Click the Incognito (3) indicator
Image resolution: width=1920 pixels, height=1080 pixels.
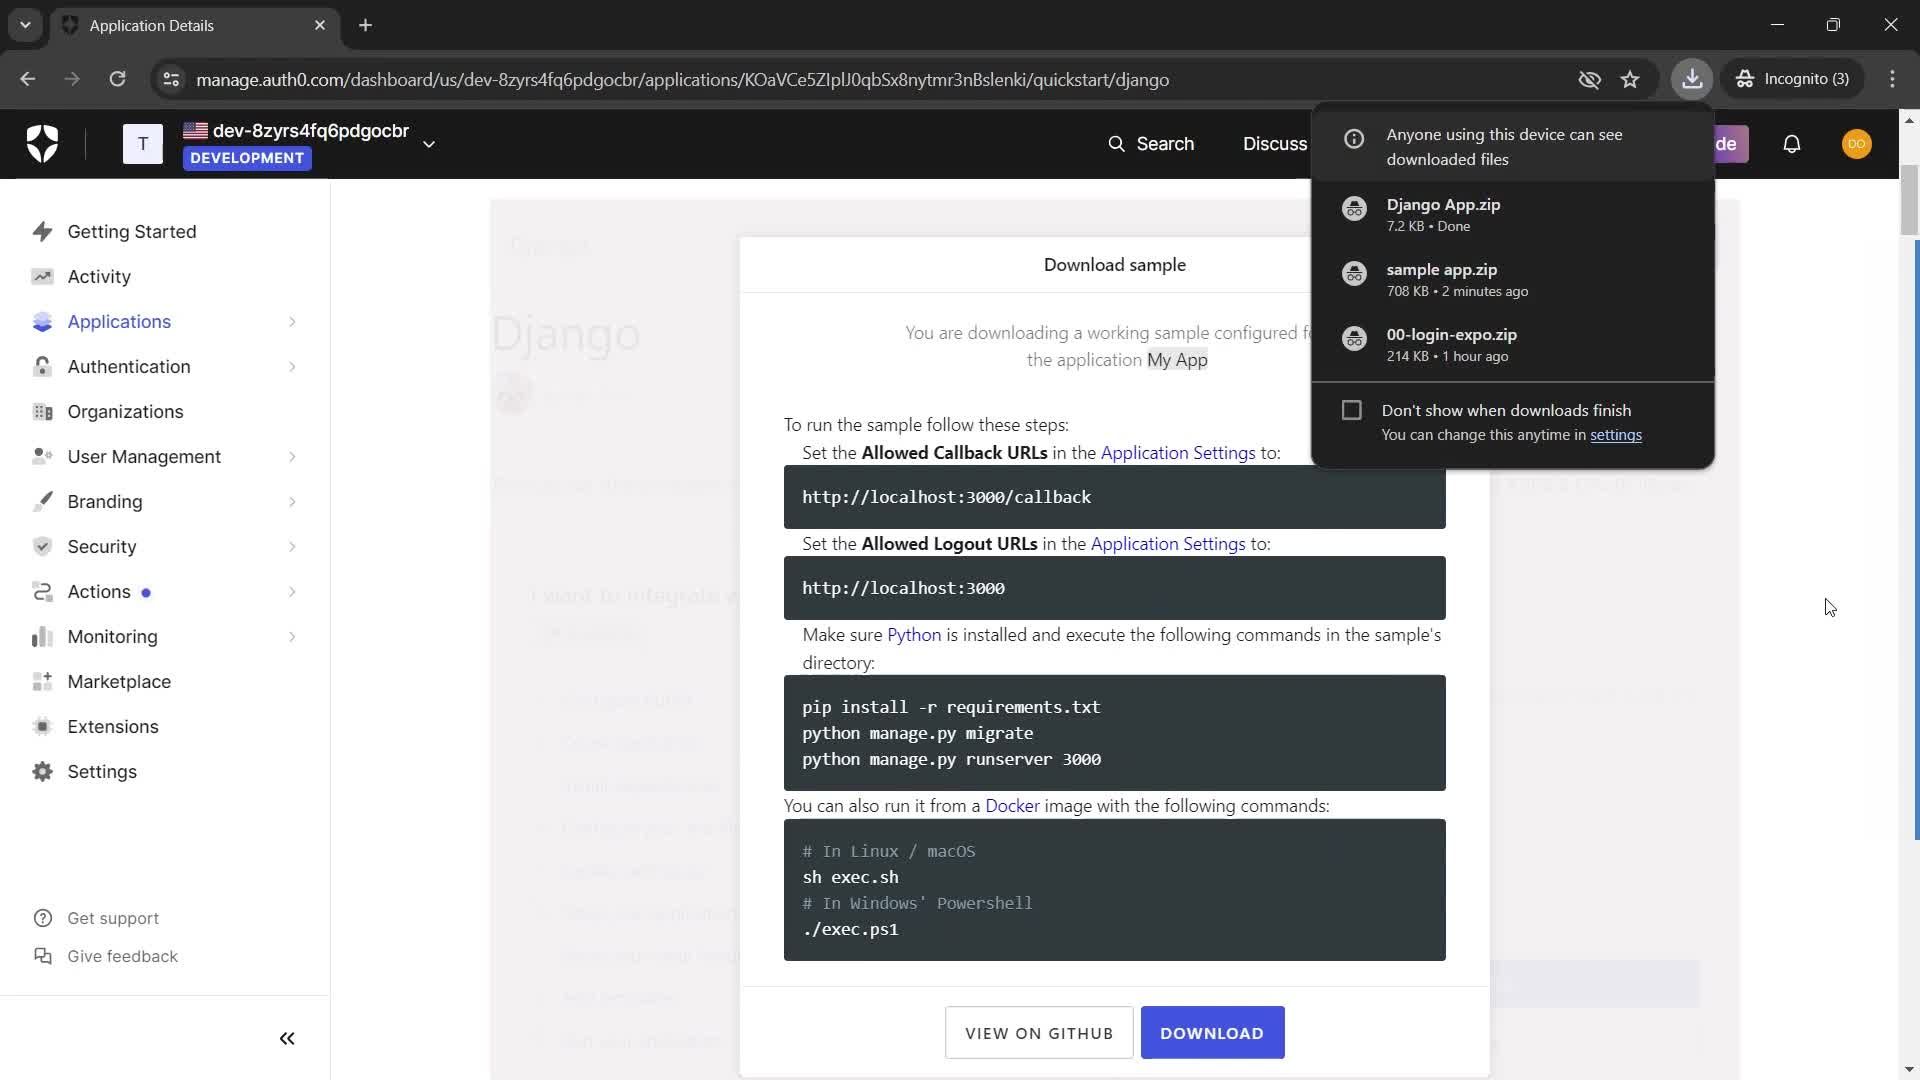click(1793, 79)
